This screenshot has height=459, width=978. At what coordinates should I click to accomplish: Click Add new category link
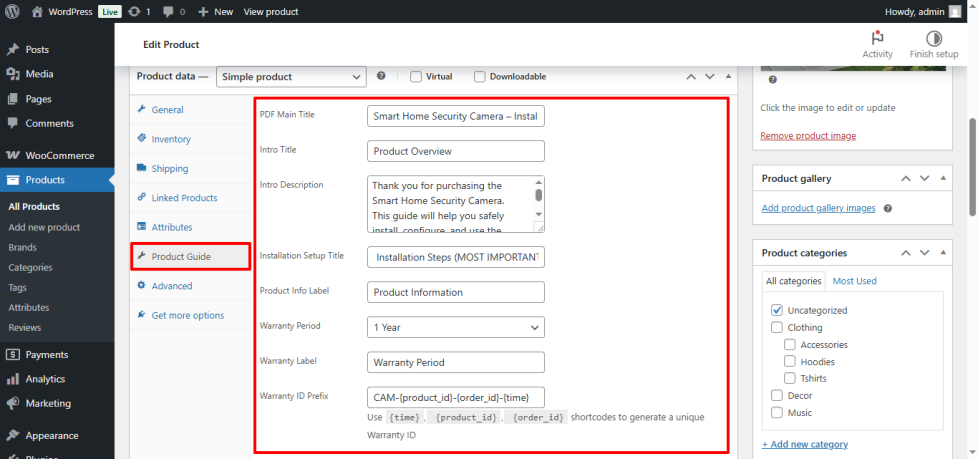[804, 444]
